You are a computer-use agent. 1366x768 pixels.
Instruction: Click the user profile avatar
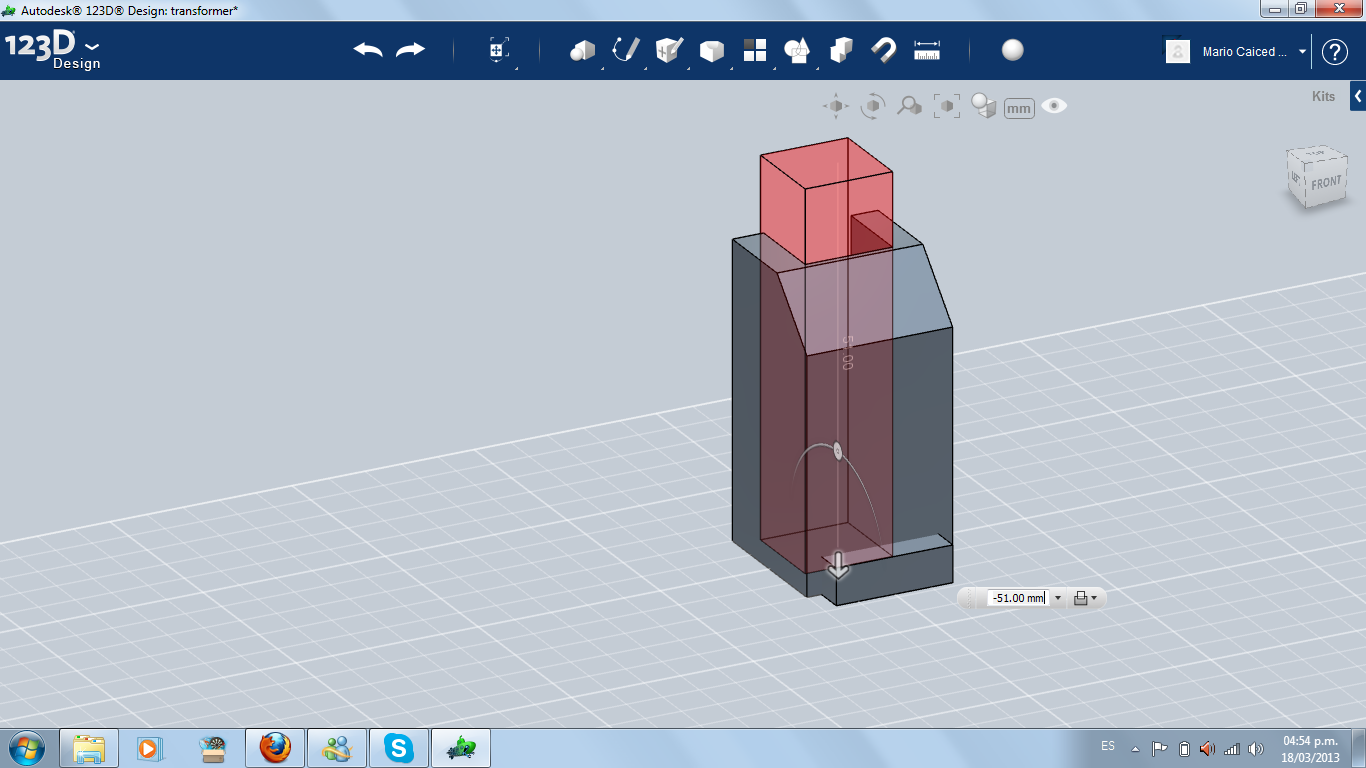[1178, 52]
